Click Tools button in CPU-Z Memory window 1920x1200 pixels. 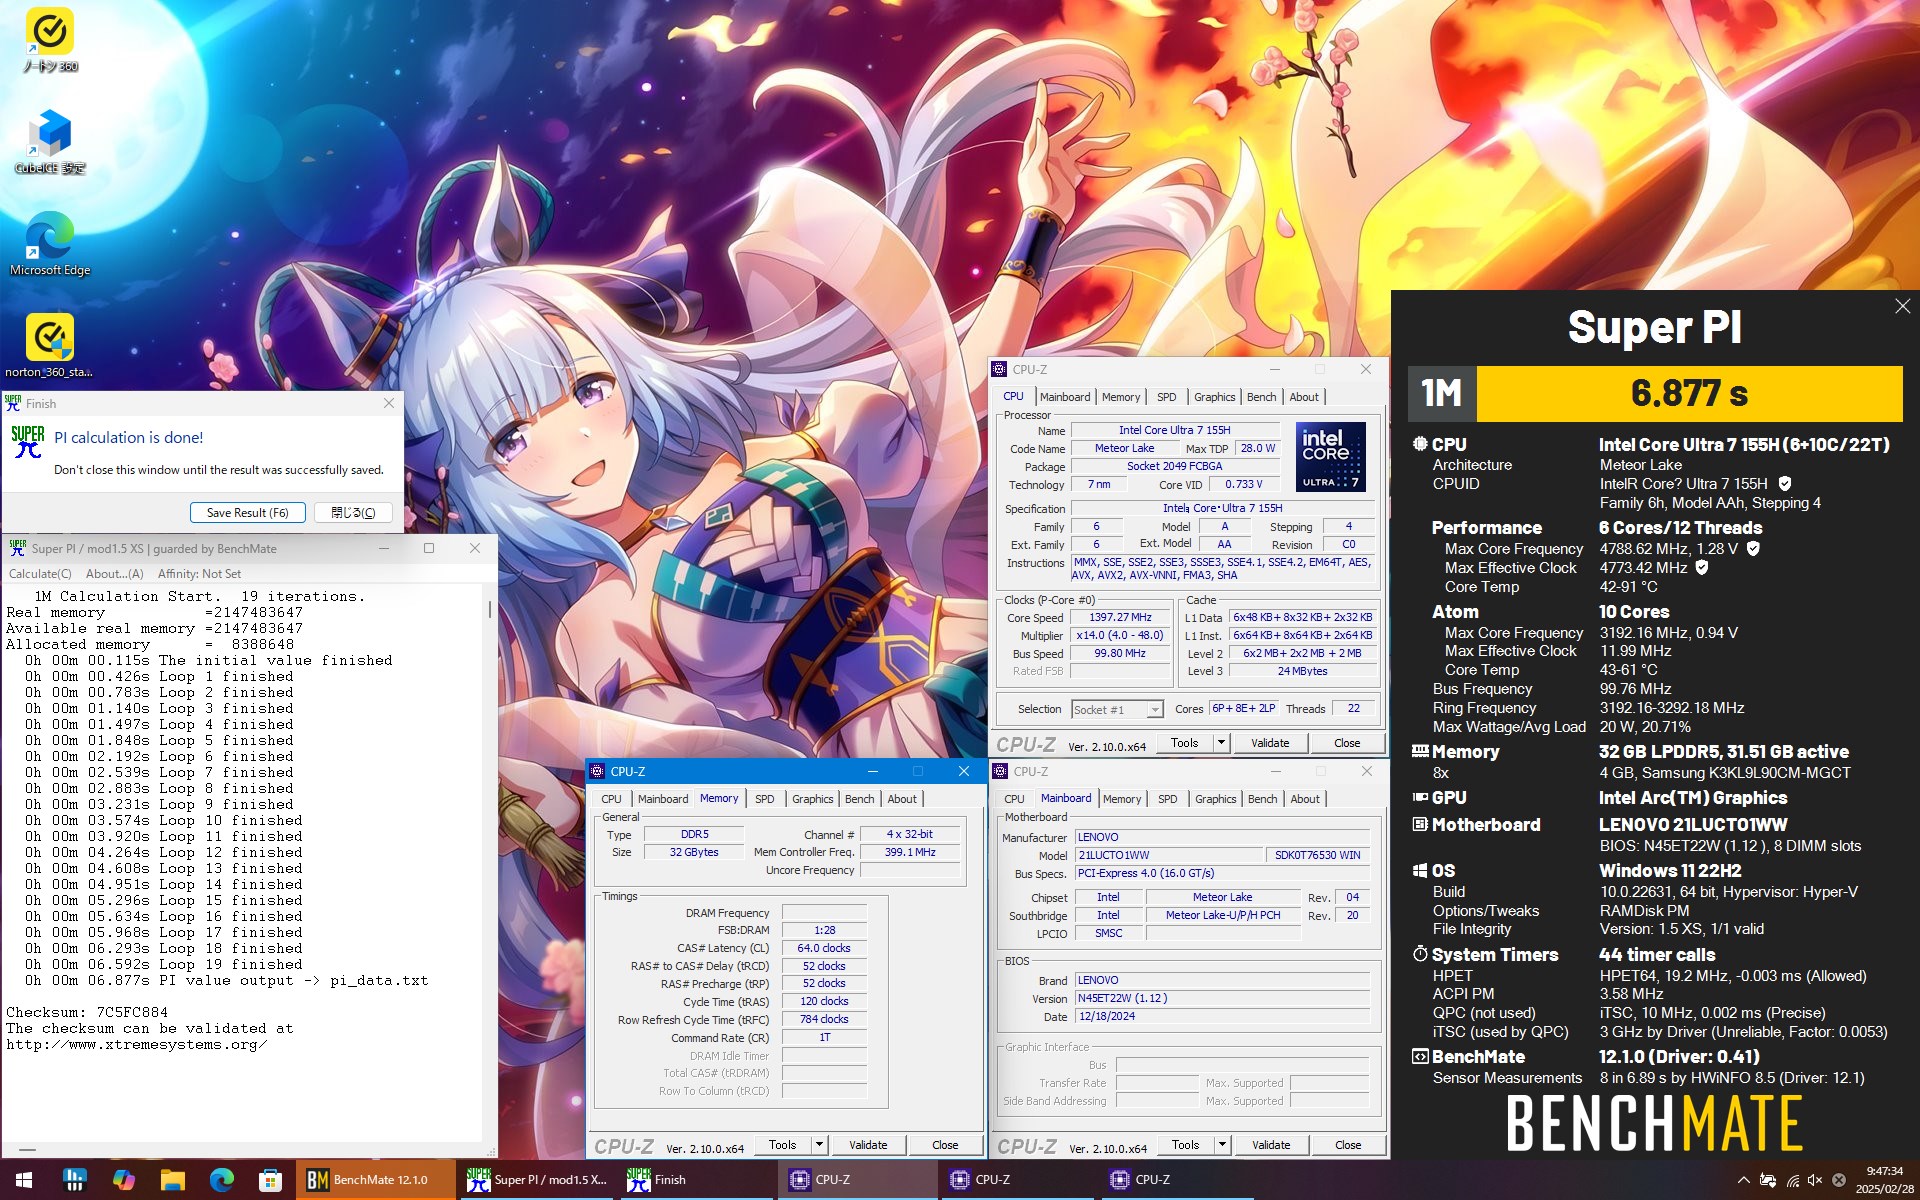pyautogui.click(x=783, y=1145)
